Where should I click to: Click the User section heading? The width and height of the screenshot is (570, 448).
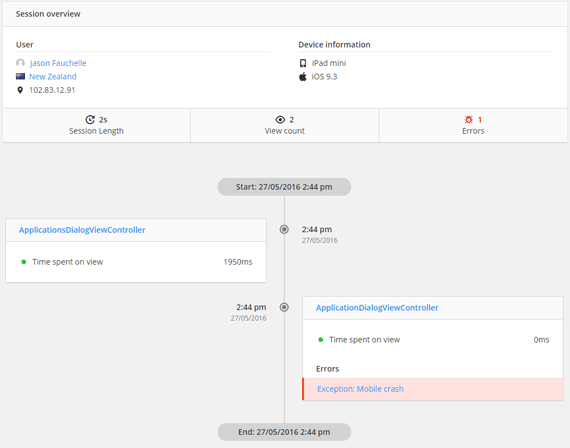(x=25, y=45)
